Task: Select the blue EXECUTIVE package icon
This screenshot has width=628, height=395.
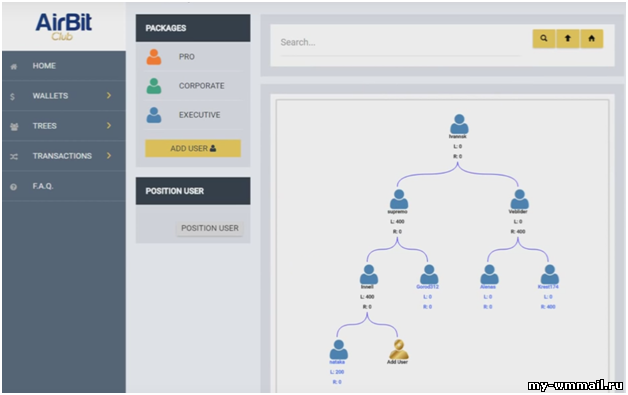Action: click(154, 115)
